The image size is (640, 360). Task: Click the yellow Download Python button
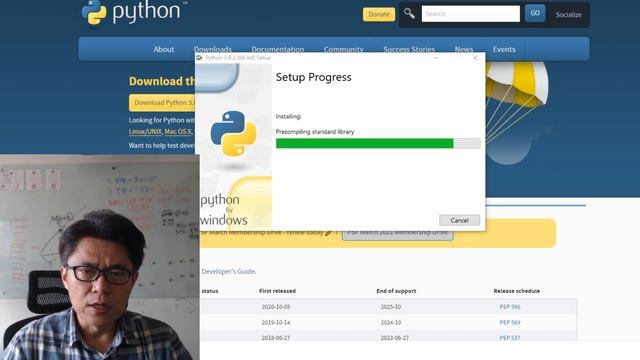coord(162,103)
